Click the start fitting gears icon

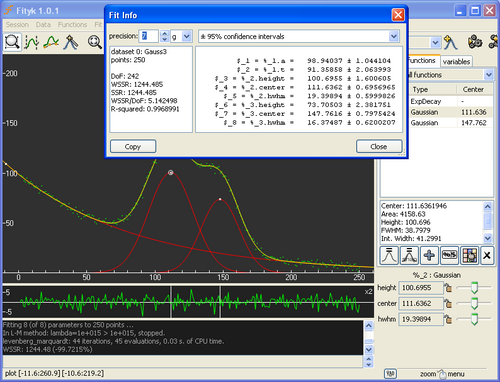pos(475,42)
